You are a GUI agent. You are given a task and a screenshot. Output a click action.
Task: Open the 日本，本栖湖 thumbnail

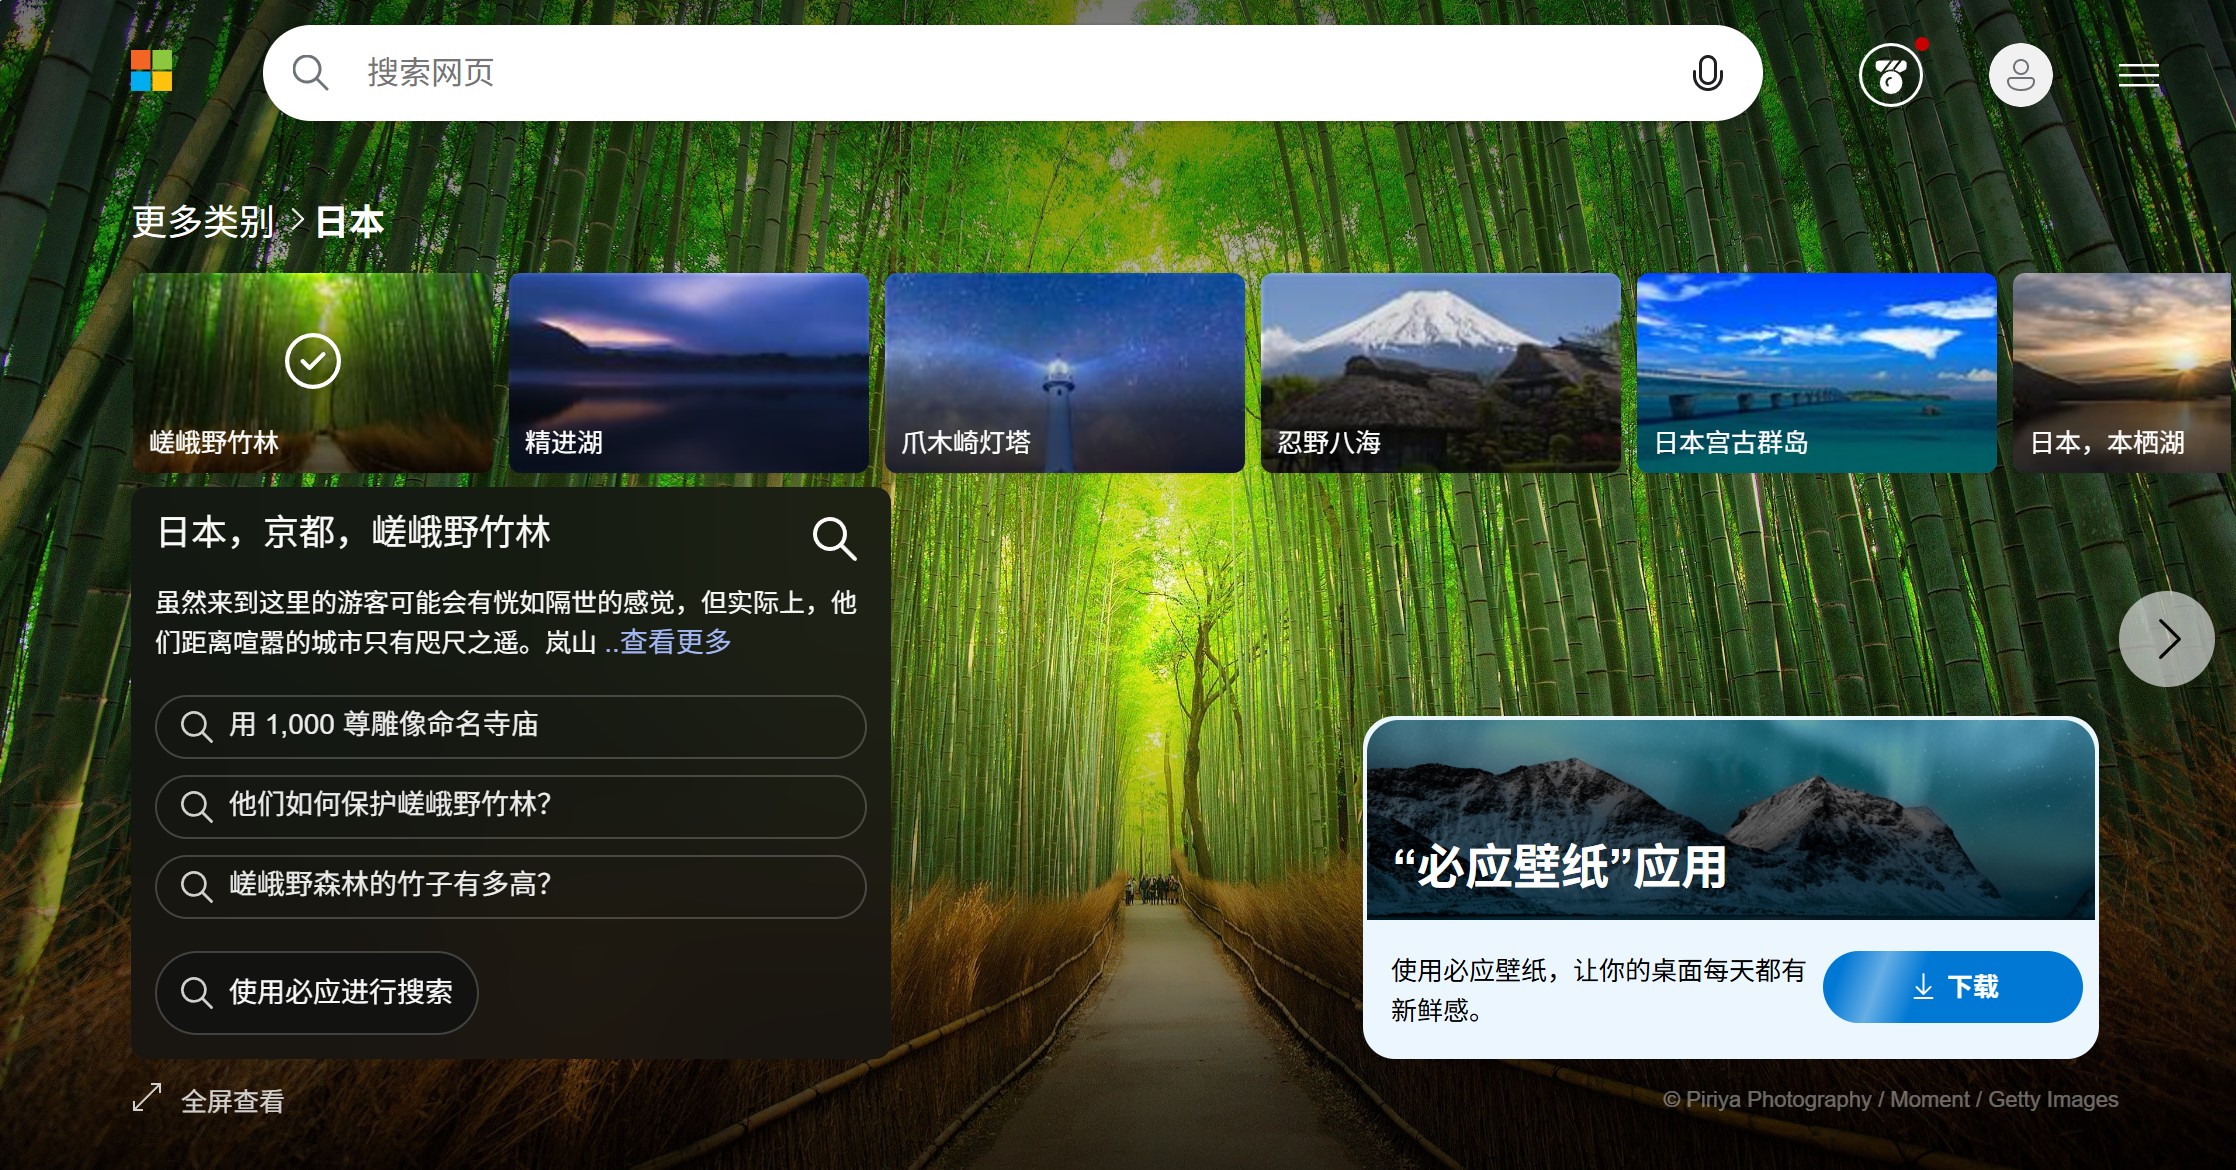click(x=2122, y=372)
